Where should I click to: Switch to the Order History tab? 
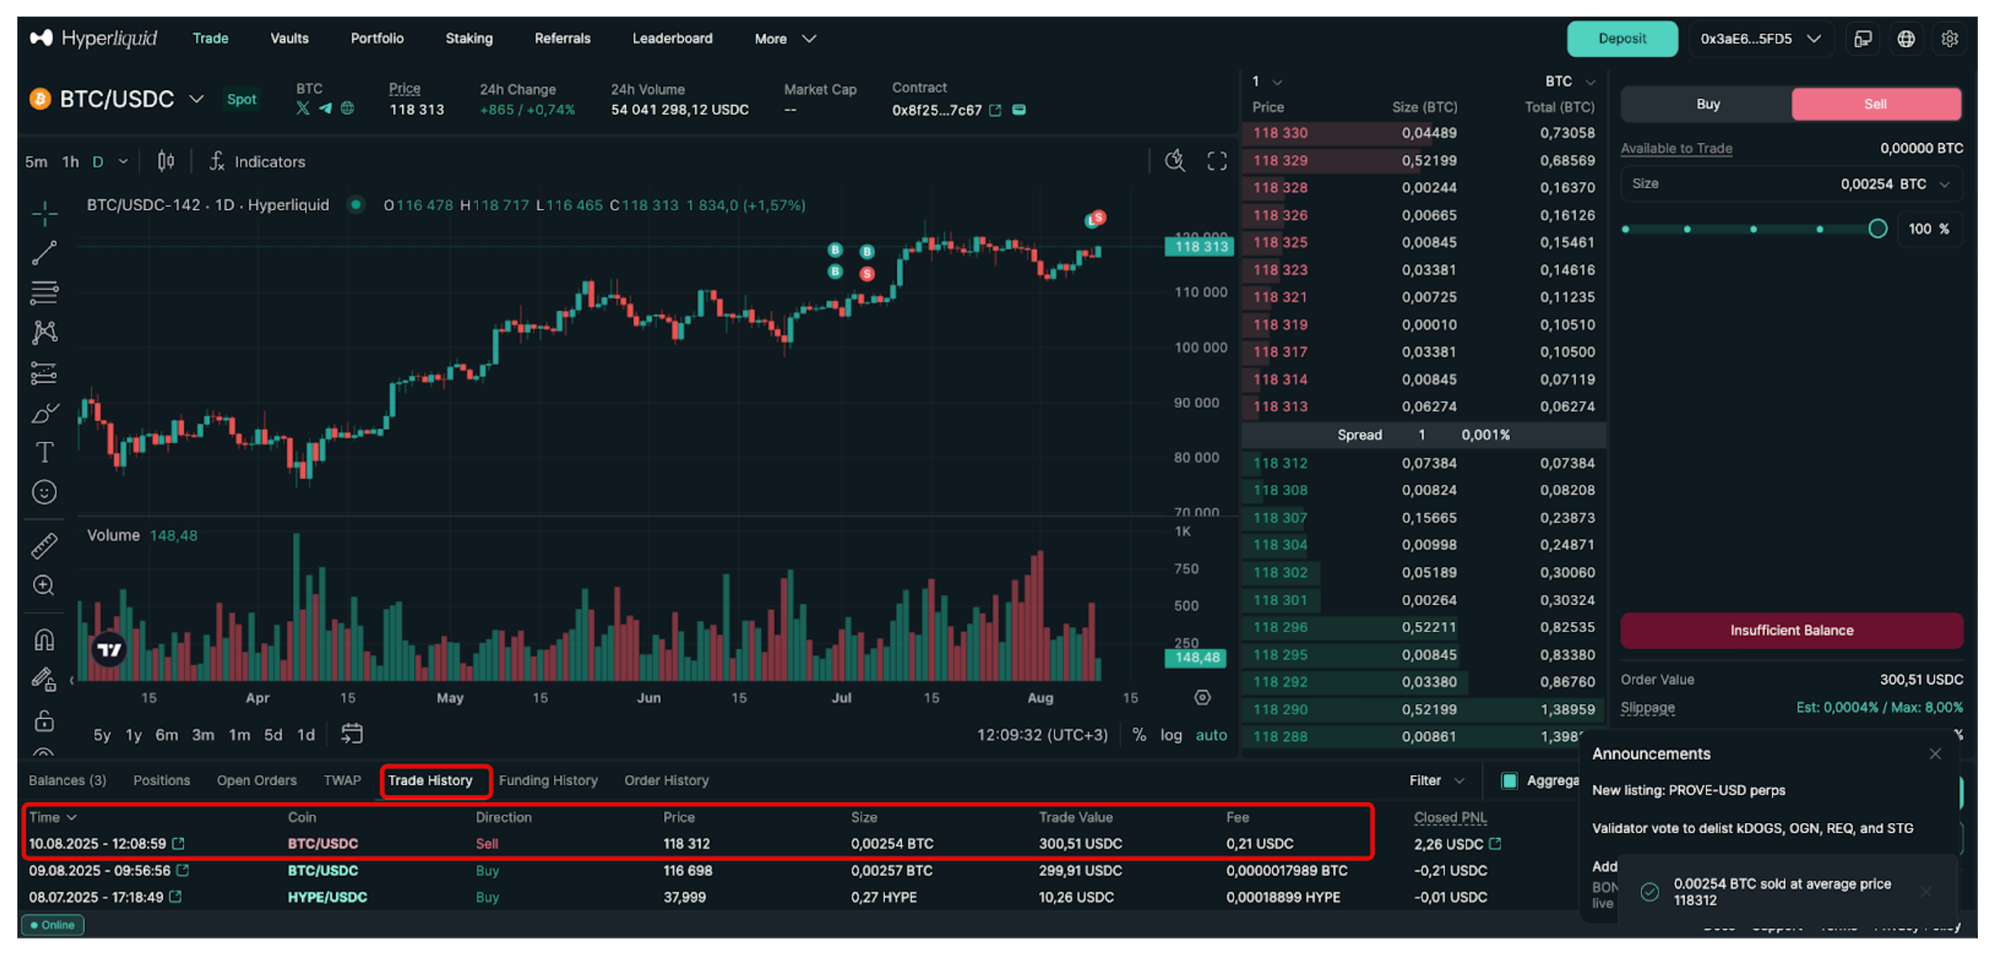pos(666,781)
